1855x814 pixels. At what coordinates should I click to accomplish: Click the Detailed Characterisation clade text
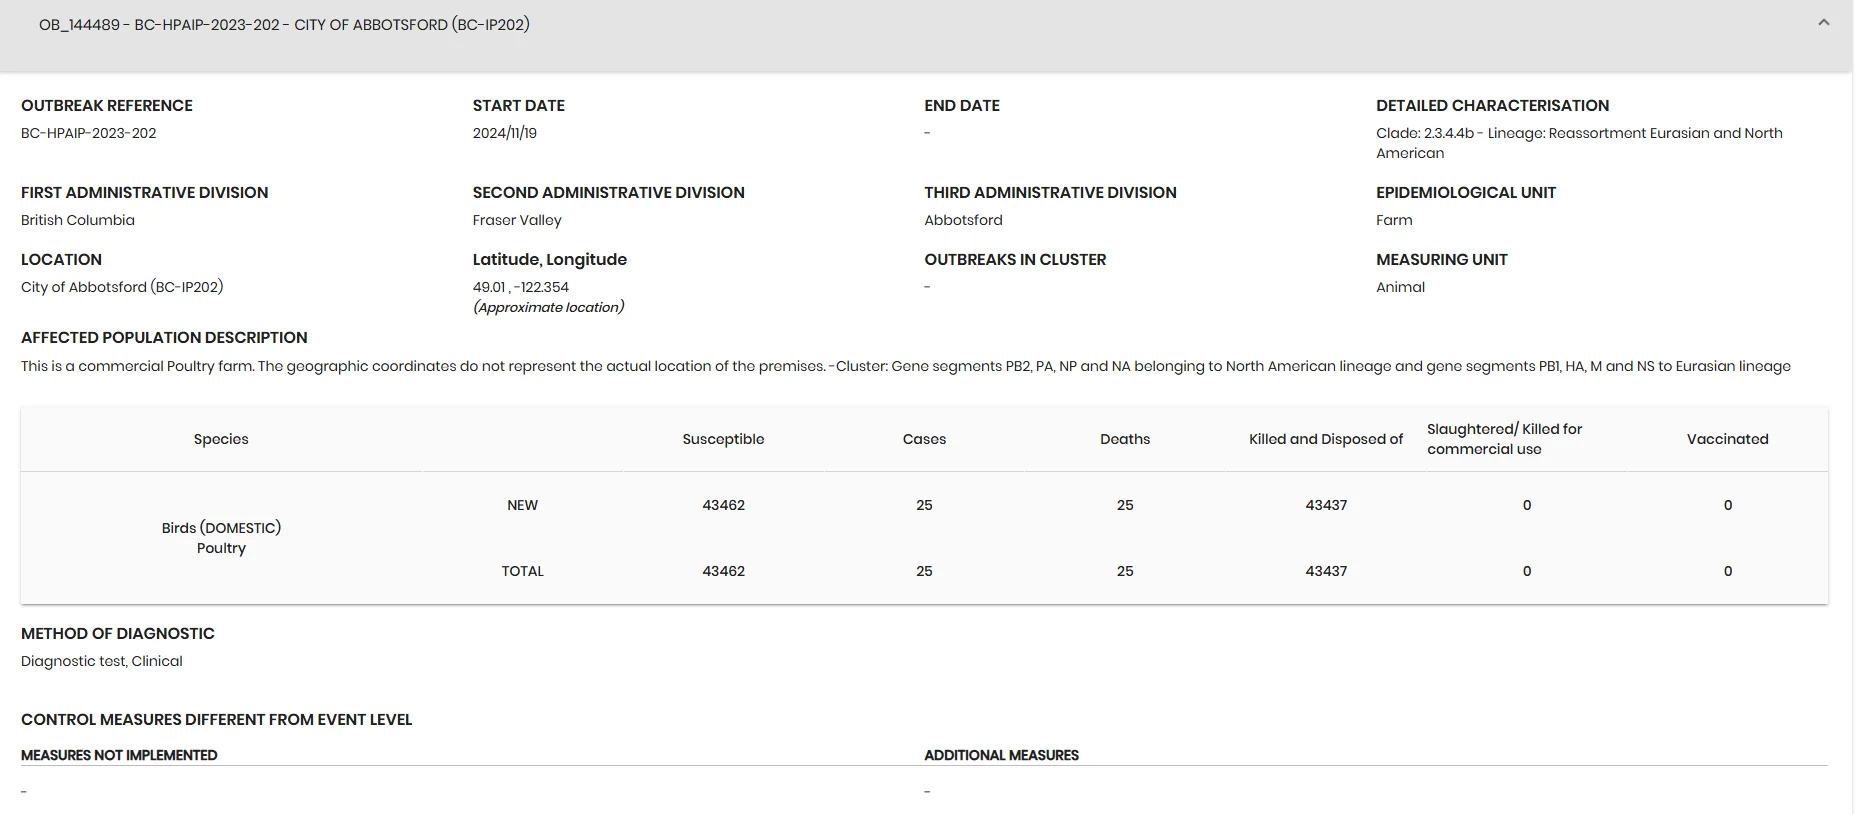click(1579, 143)
